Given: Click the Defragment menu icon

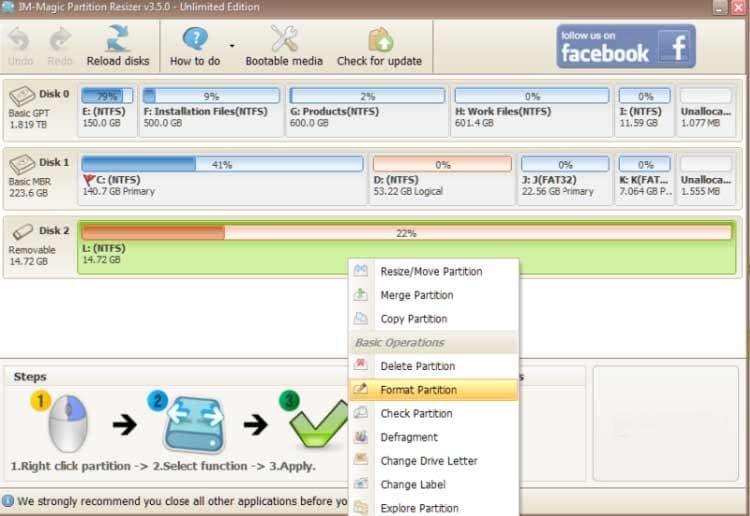Looking at the screenshot, I should click(x=361, y=436).
